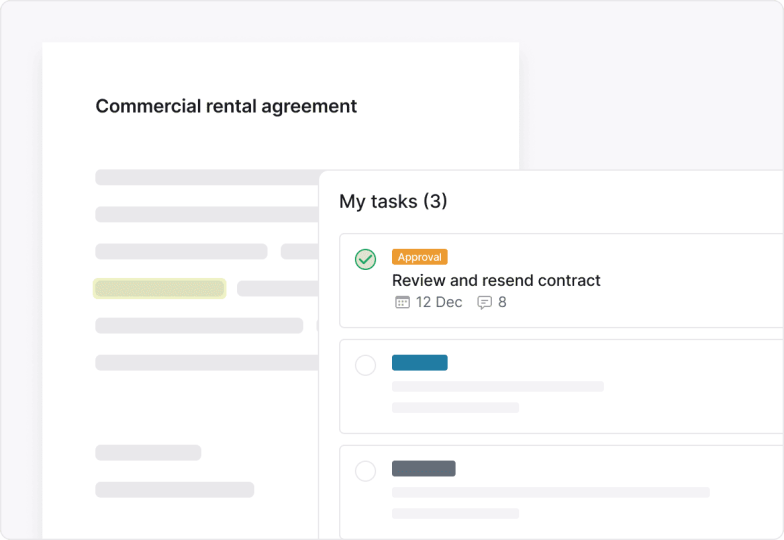This screenshot has height=540, width=784.
Task: Click the calendar icon beside 12 Dec
Action: [x=403, y=302]
